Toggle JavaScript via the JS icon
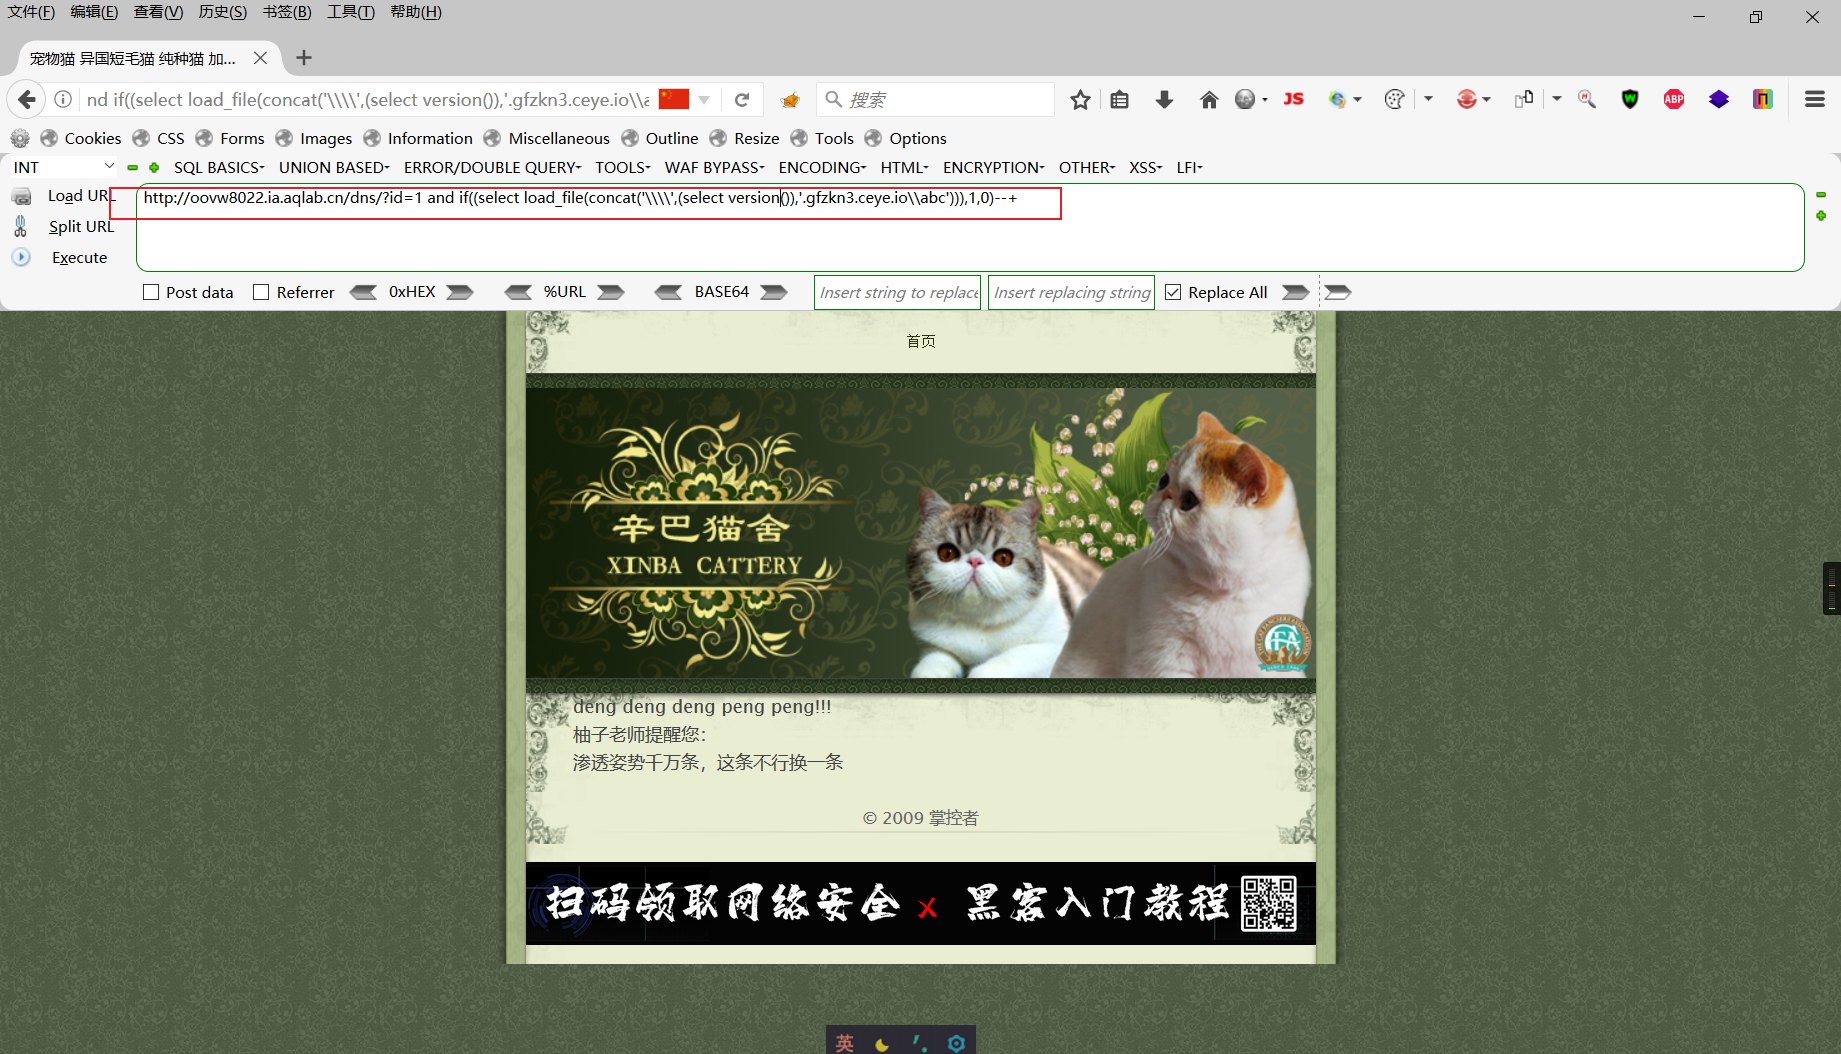 (x=1293, y=99)
